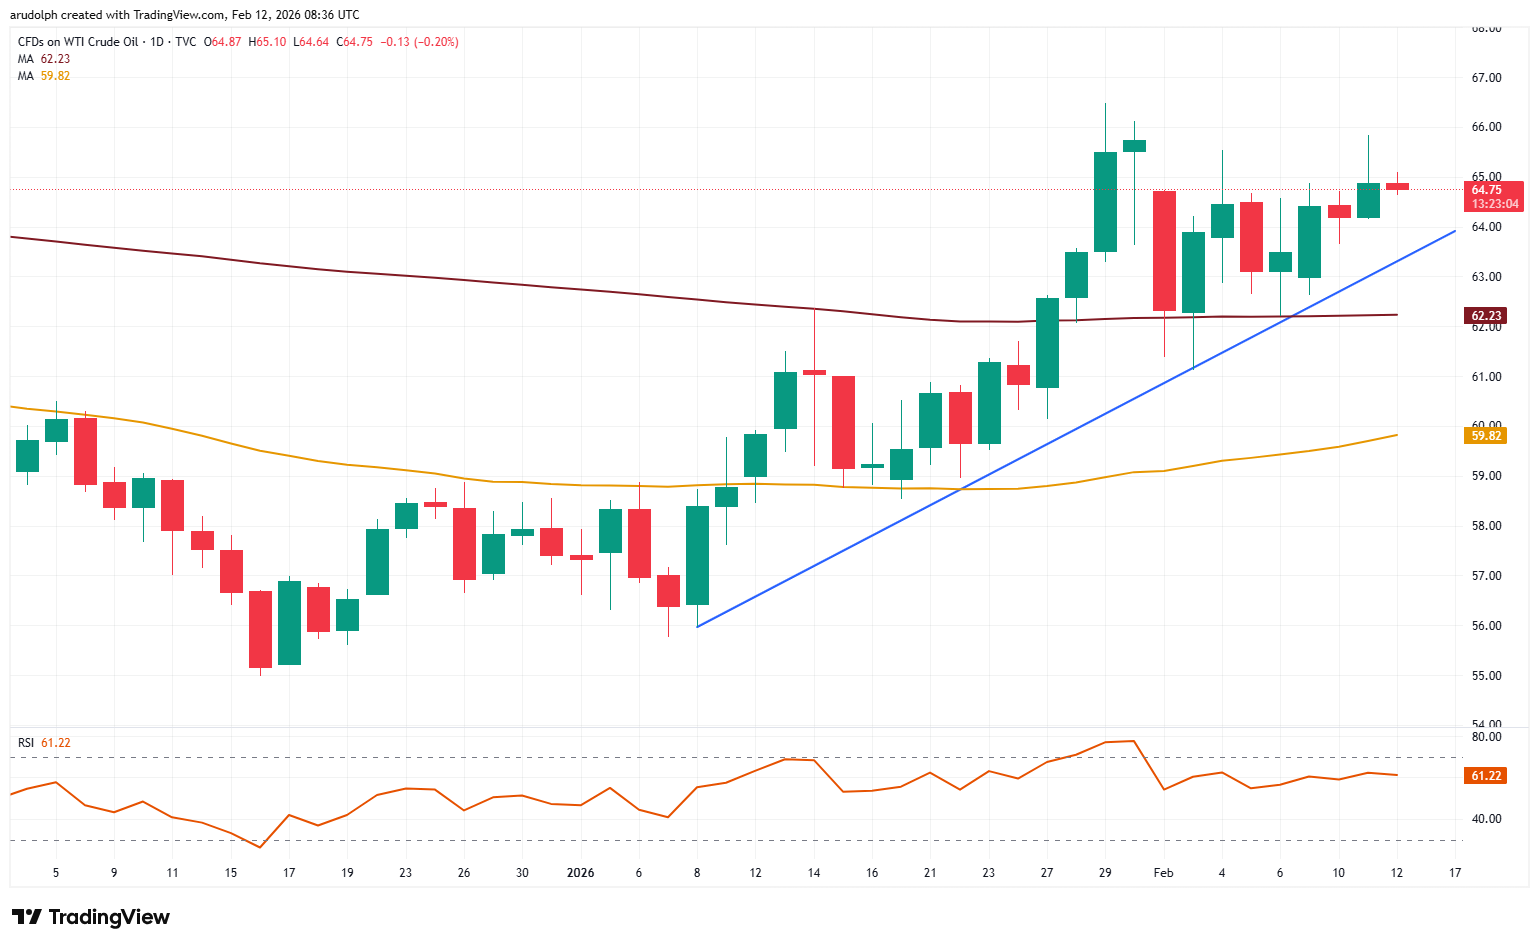Image resolution: width=1539 pixels, height=947 pixels.
Task: Toggle the MA 62.23 indicator visibility
Action: tap(28, 59)
